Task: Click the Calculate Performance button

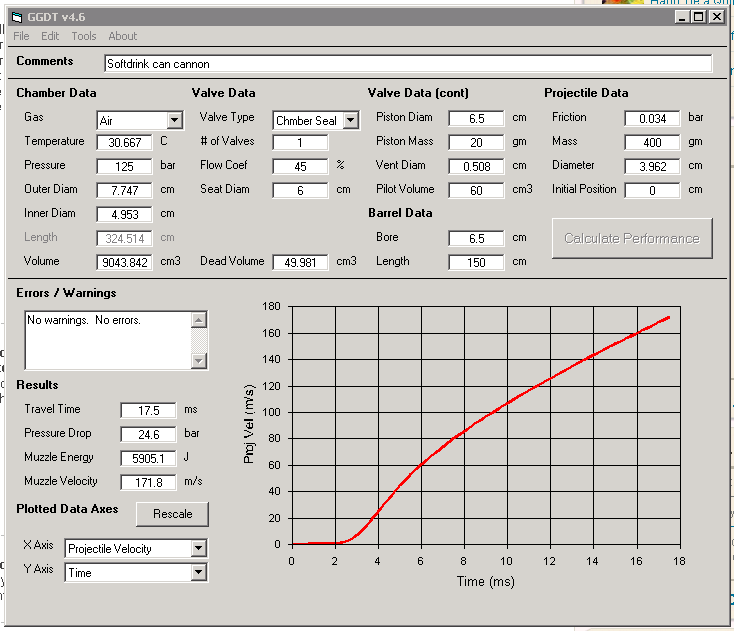Action: (631, 238)
